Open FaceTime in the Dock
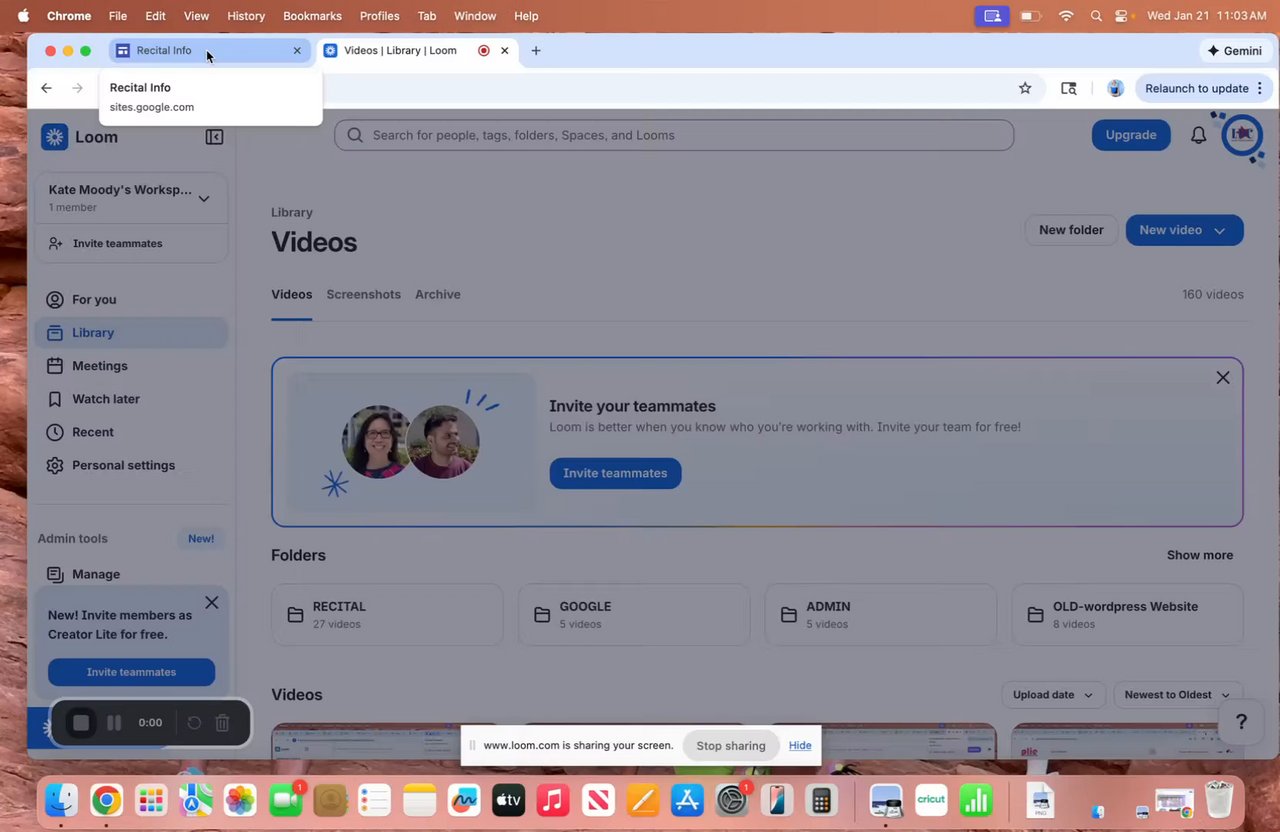1280x832 pixels. point(285,800)
